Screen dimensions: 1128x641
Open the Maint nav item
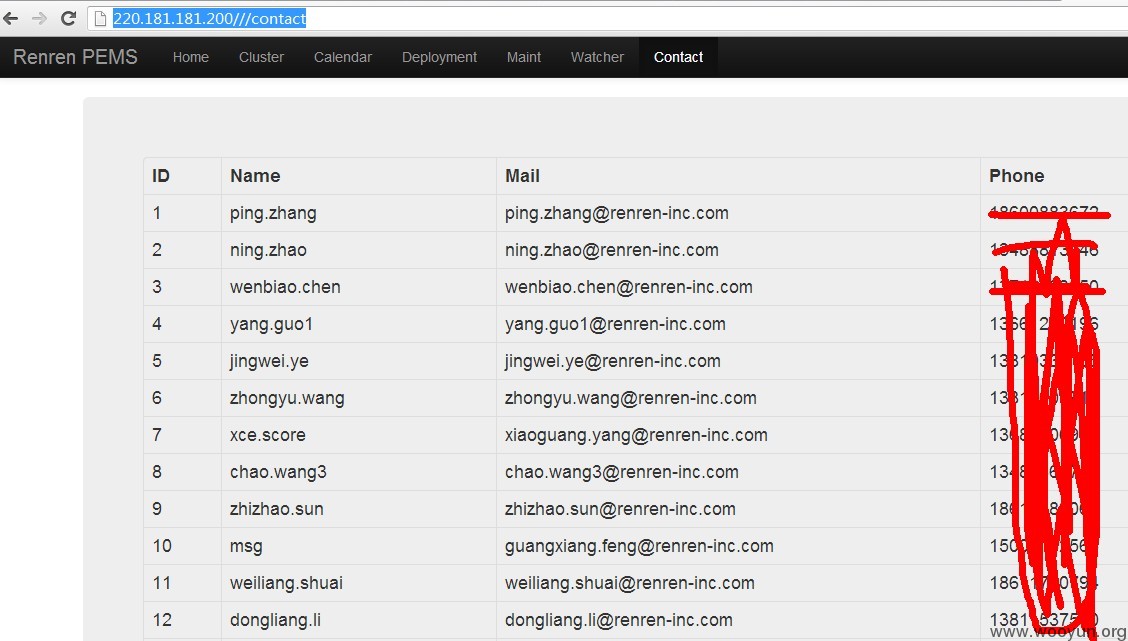[x=524, y=58]
